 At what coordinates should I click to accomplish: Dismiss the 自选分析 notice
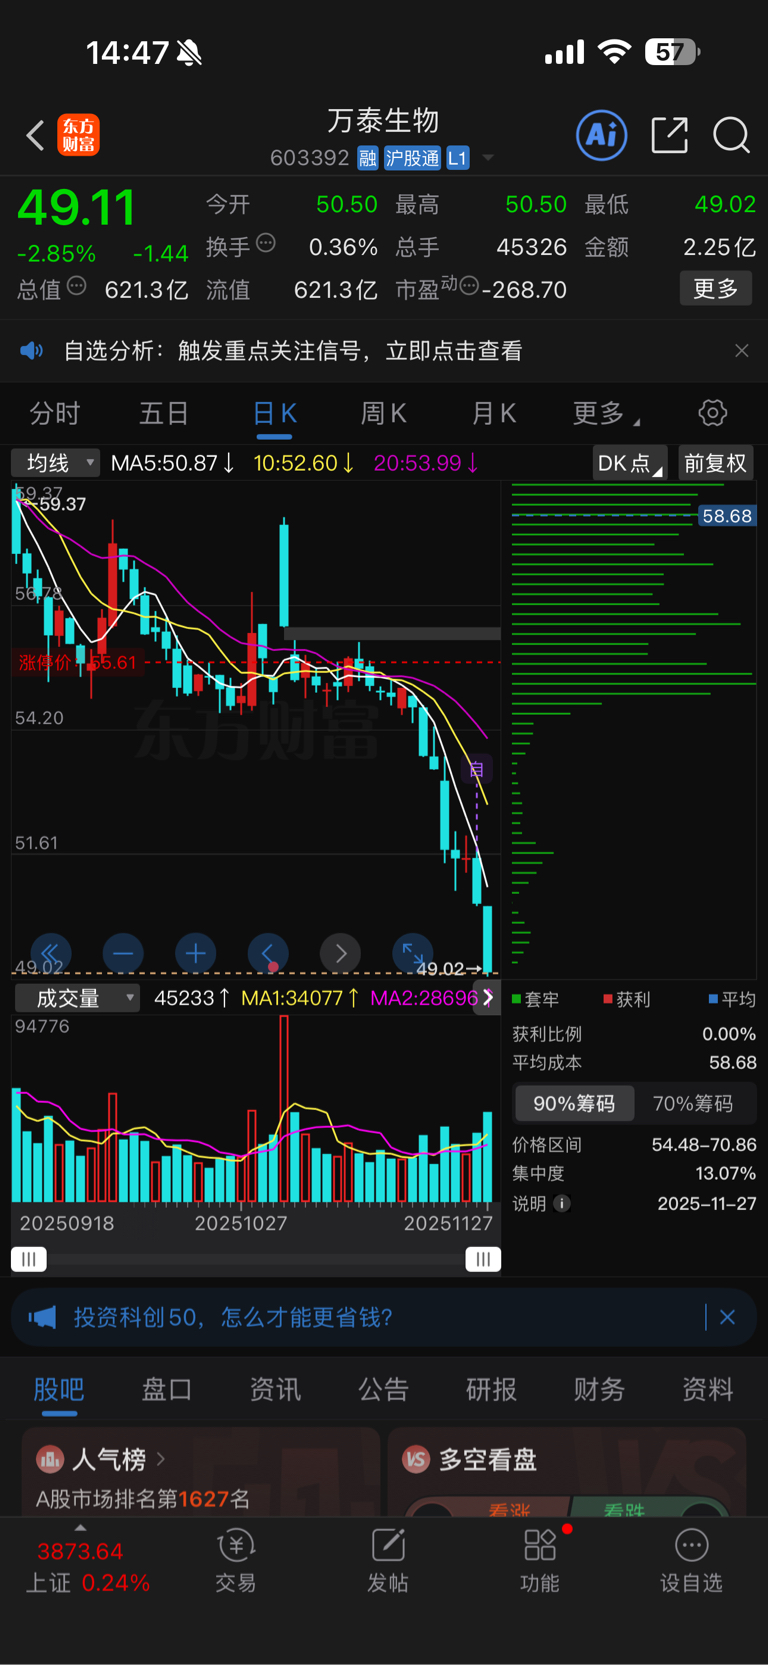pos(741,350)
